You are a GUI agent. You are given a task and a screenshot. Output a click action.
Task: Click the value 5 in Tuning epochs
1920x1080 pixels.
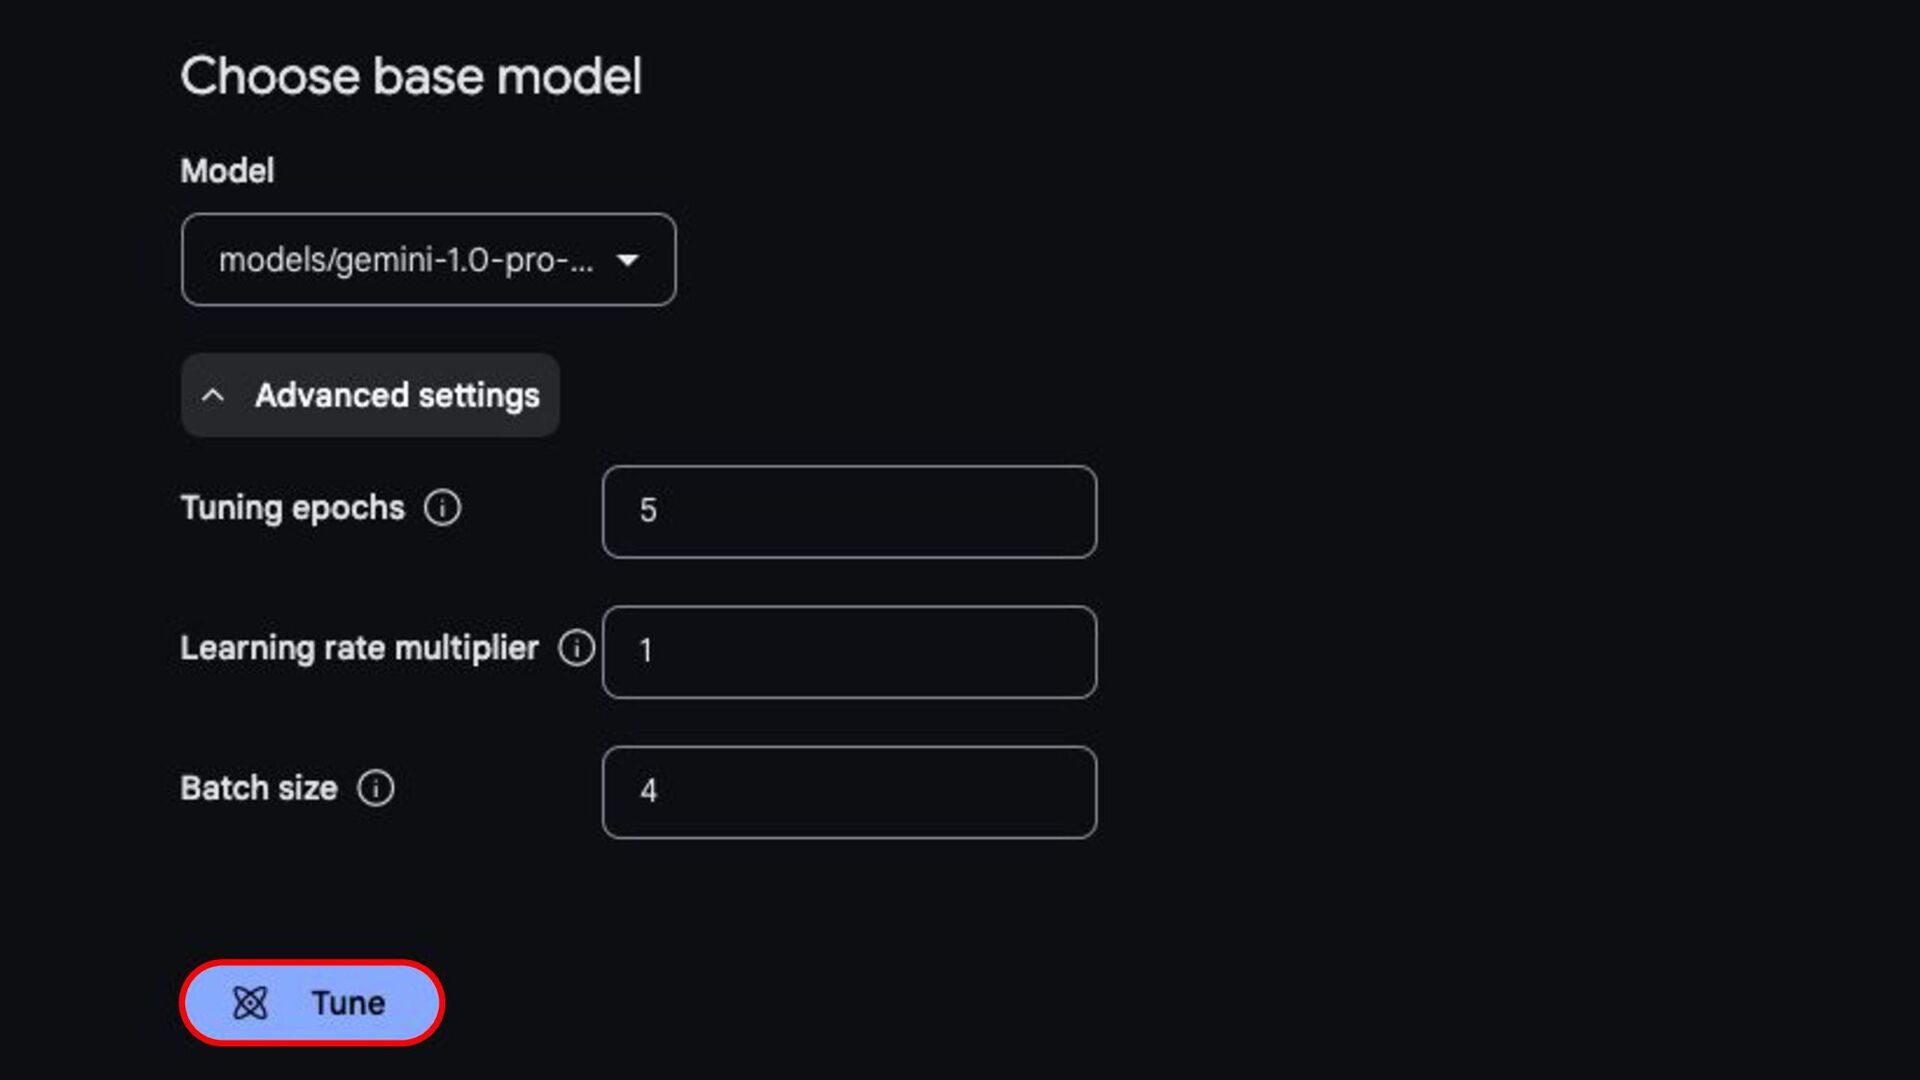[x=648, y=511]
